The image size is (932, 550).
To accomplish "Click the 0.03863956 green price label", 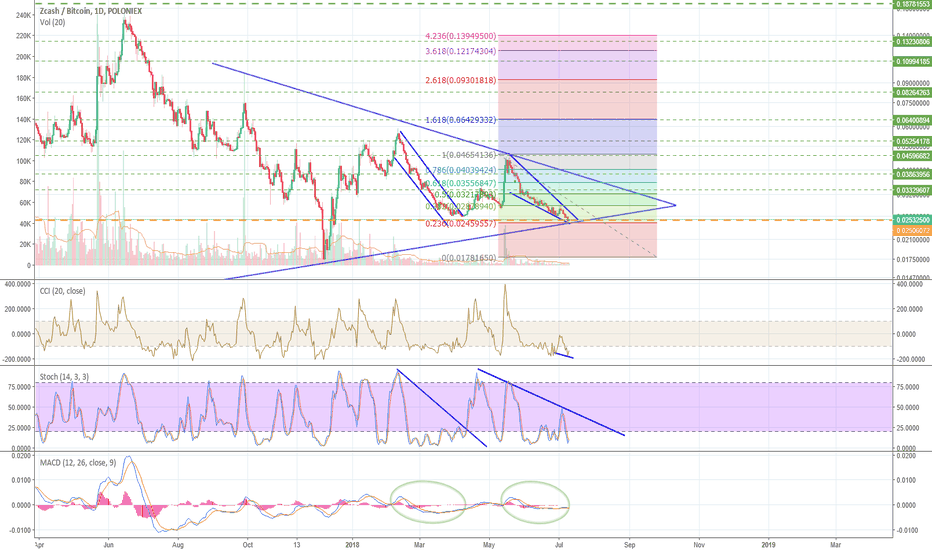I will pos(912,174).
